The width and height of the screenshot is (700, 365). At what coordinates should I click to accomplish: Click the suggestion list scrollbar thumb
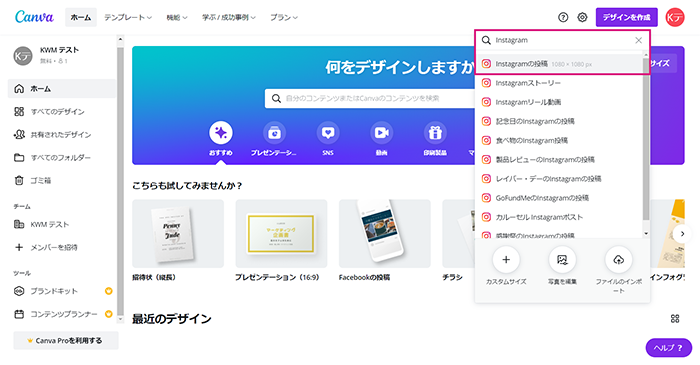click(x=646, y=138)
